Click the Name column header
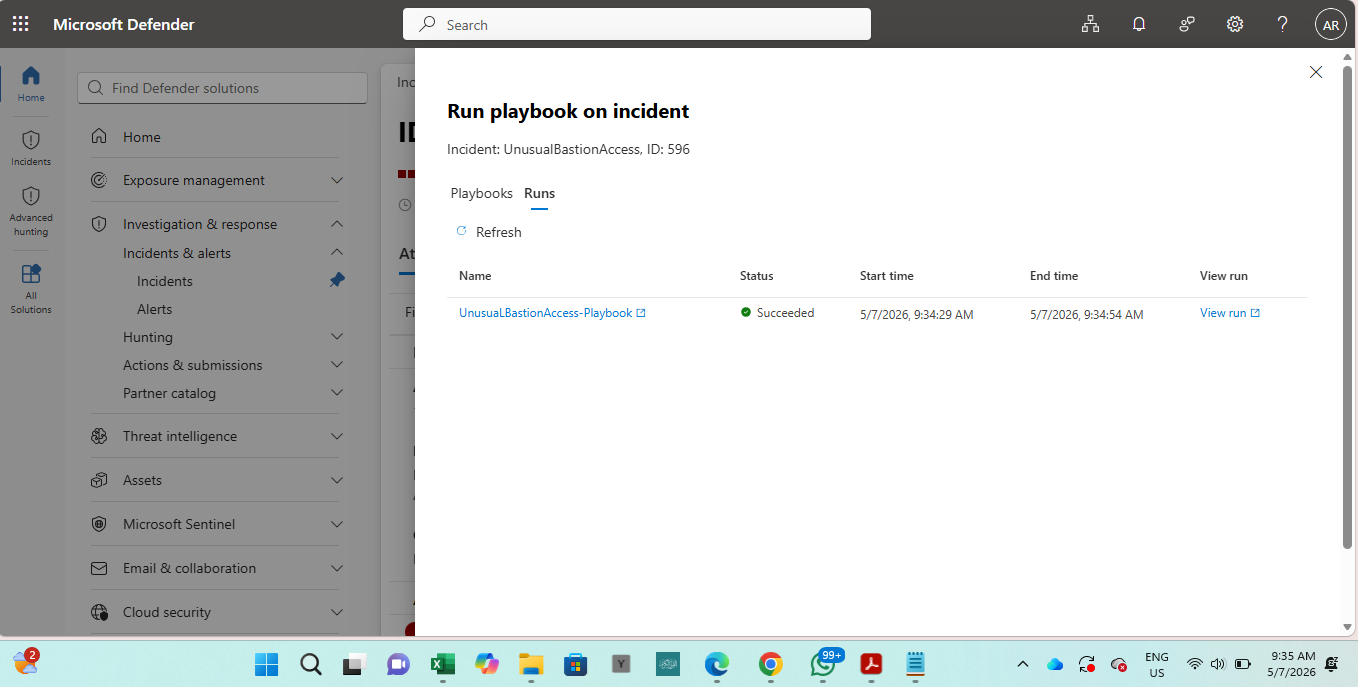Screen dimensions: 1358x687 coord(475,276)
